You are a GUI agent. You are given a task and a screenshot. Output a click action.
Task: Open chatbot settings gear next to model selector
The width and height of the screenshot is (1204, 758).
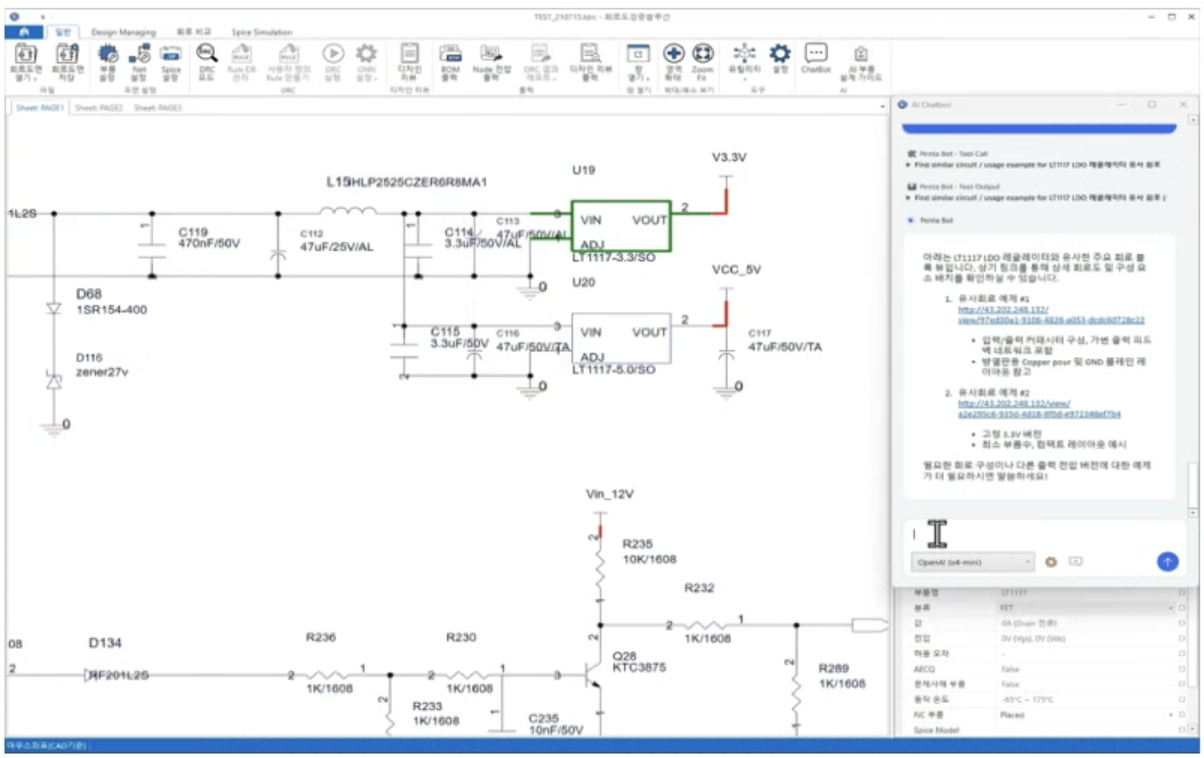1051,562
